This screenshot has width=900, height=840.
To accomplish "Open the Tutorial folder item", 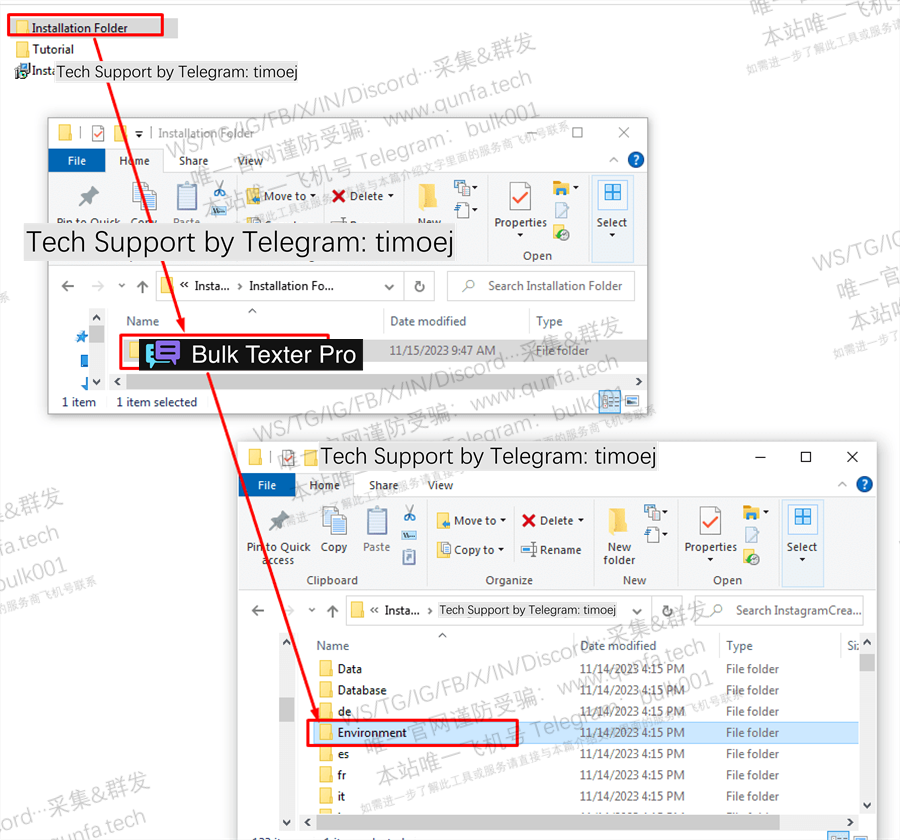I will point(45,49).
